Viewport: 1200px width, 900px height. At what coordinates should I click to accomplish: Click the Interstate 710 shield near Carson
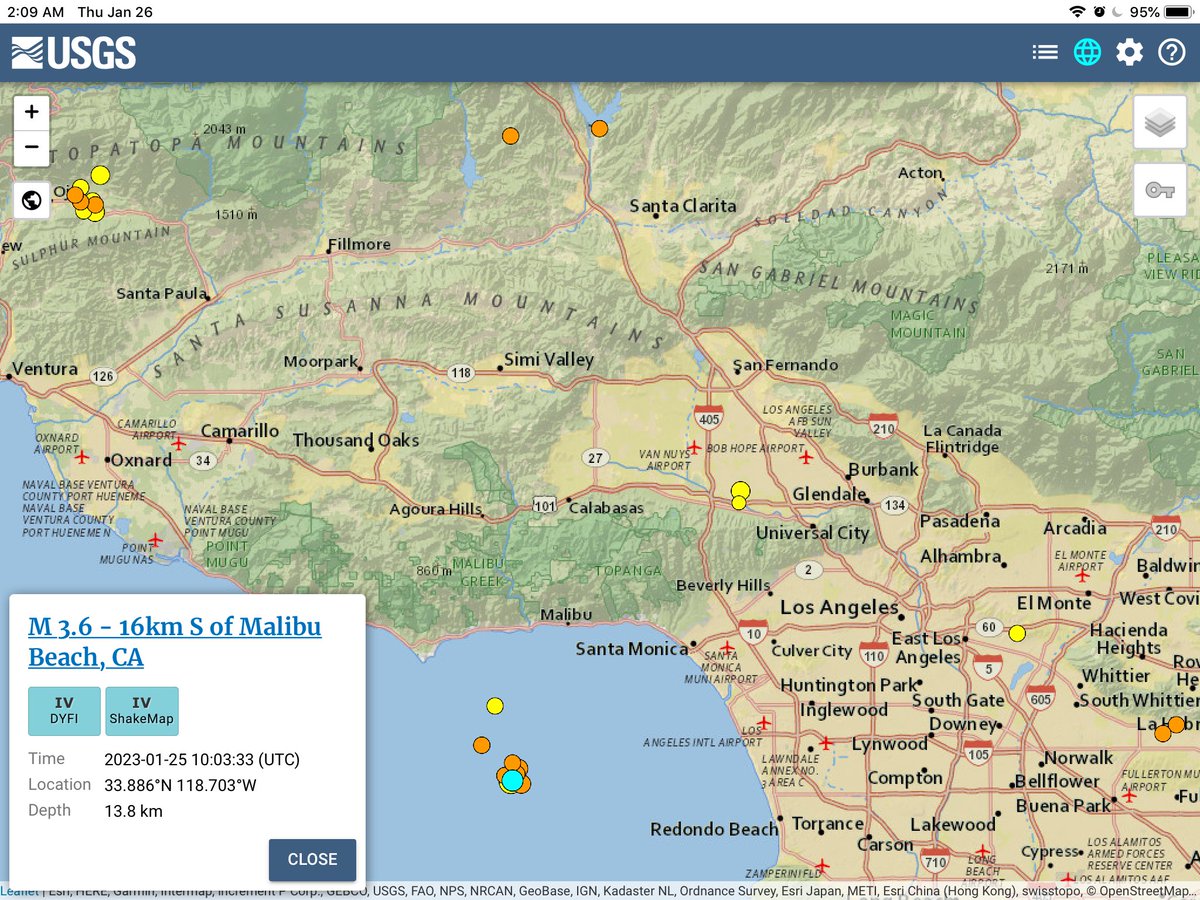pyautogui.click(x=936, y=860)
